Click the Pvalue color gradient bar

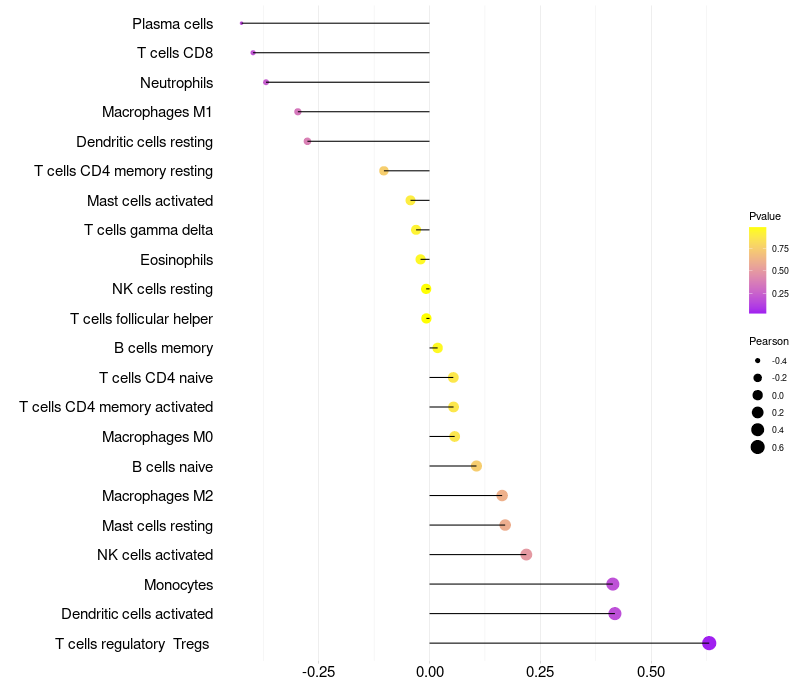click(x=758, y=270)
